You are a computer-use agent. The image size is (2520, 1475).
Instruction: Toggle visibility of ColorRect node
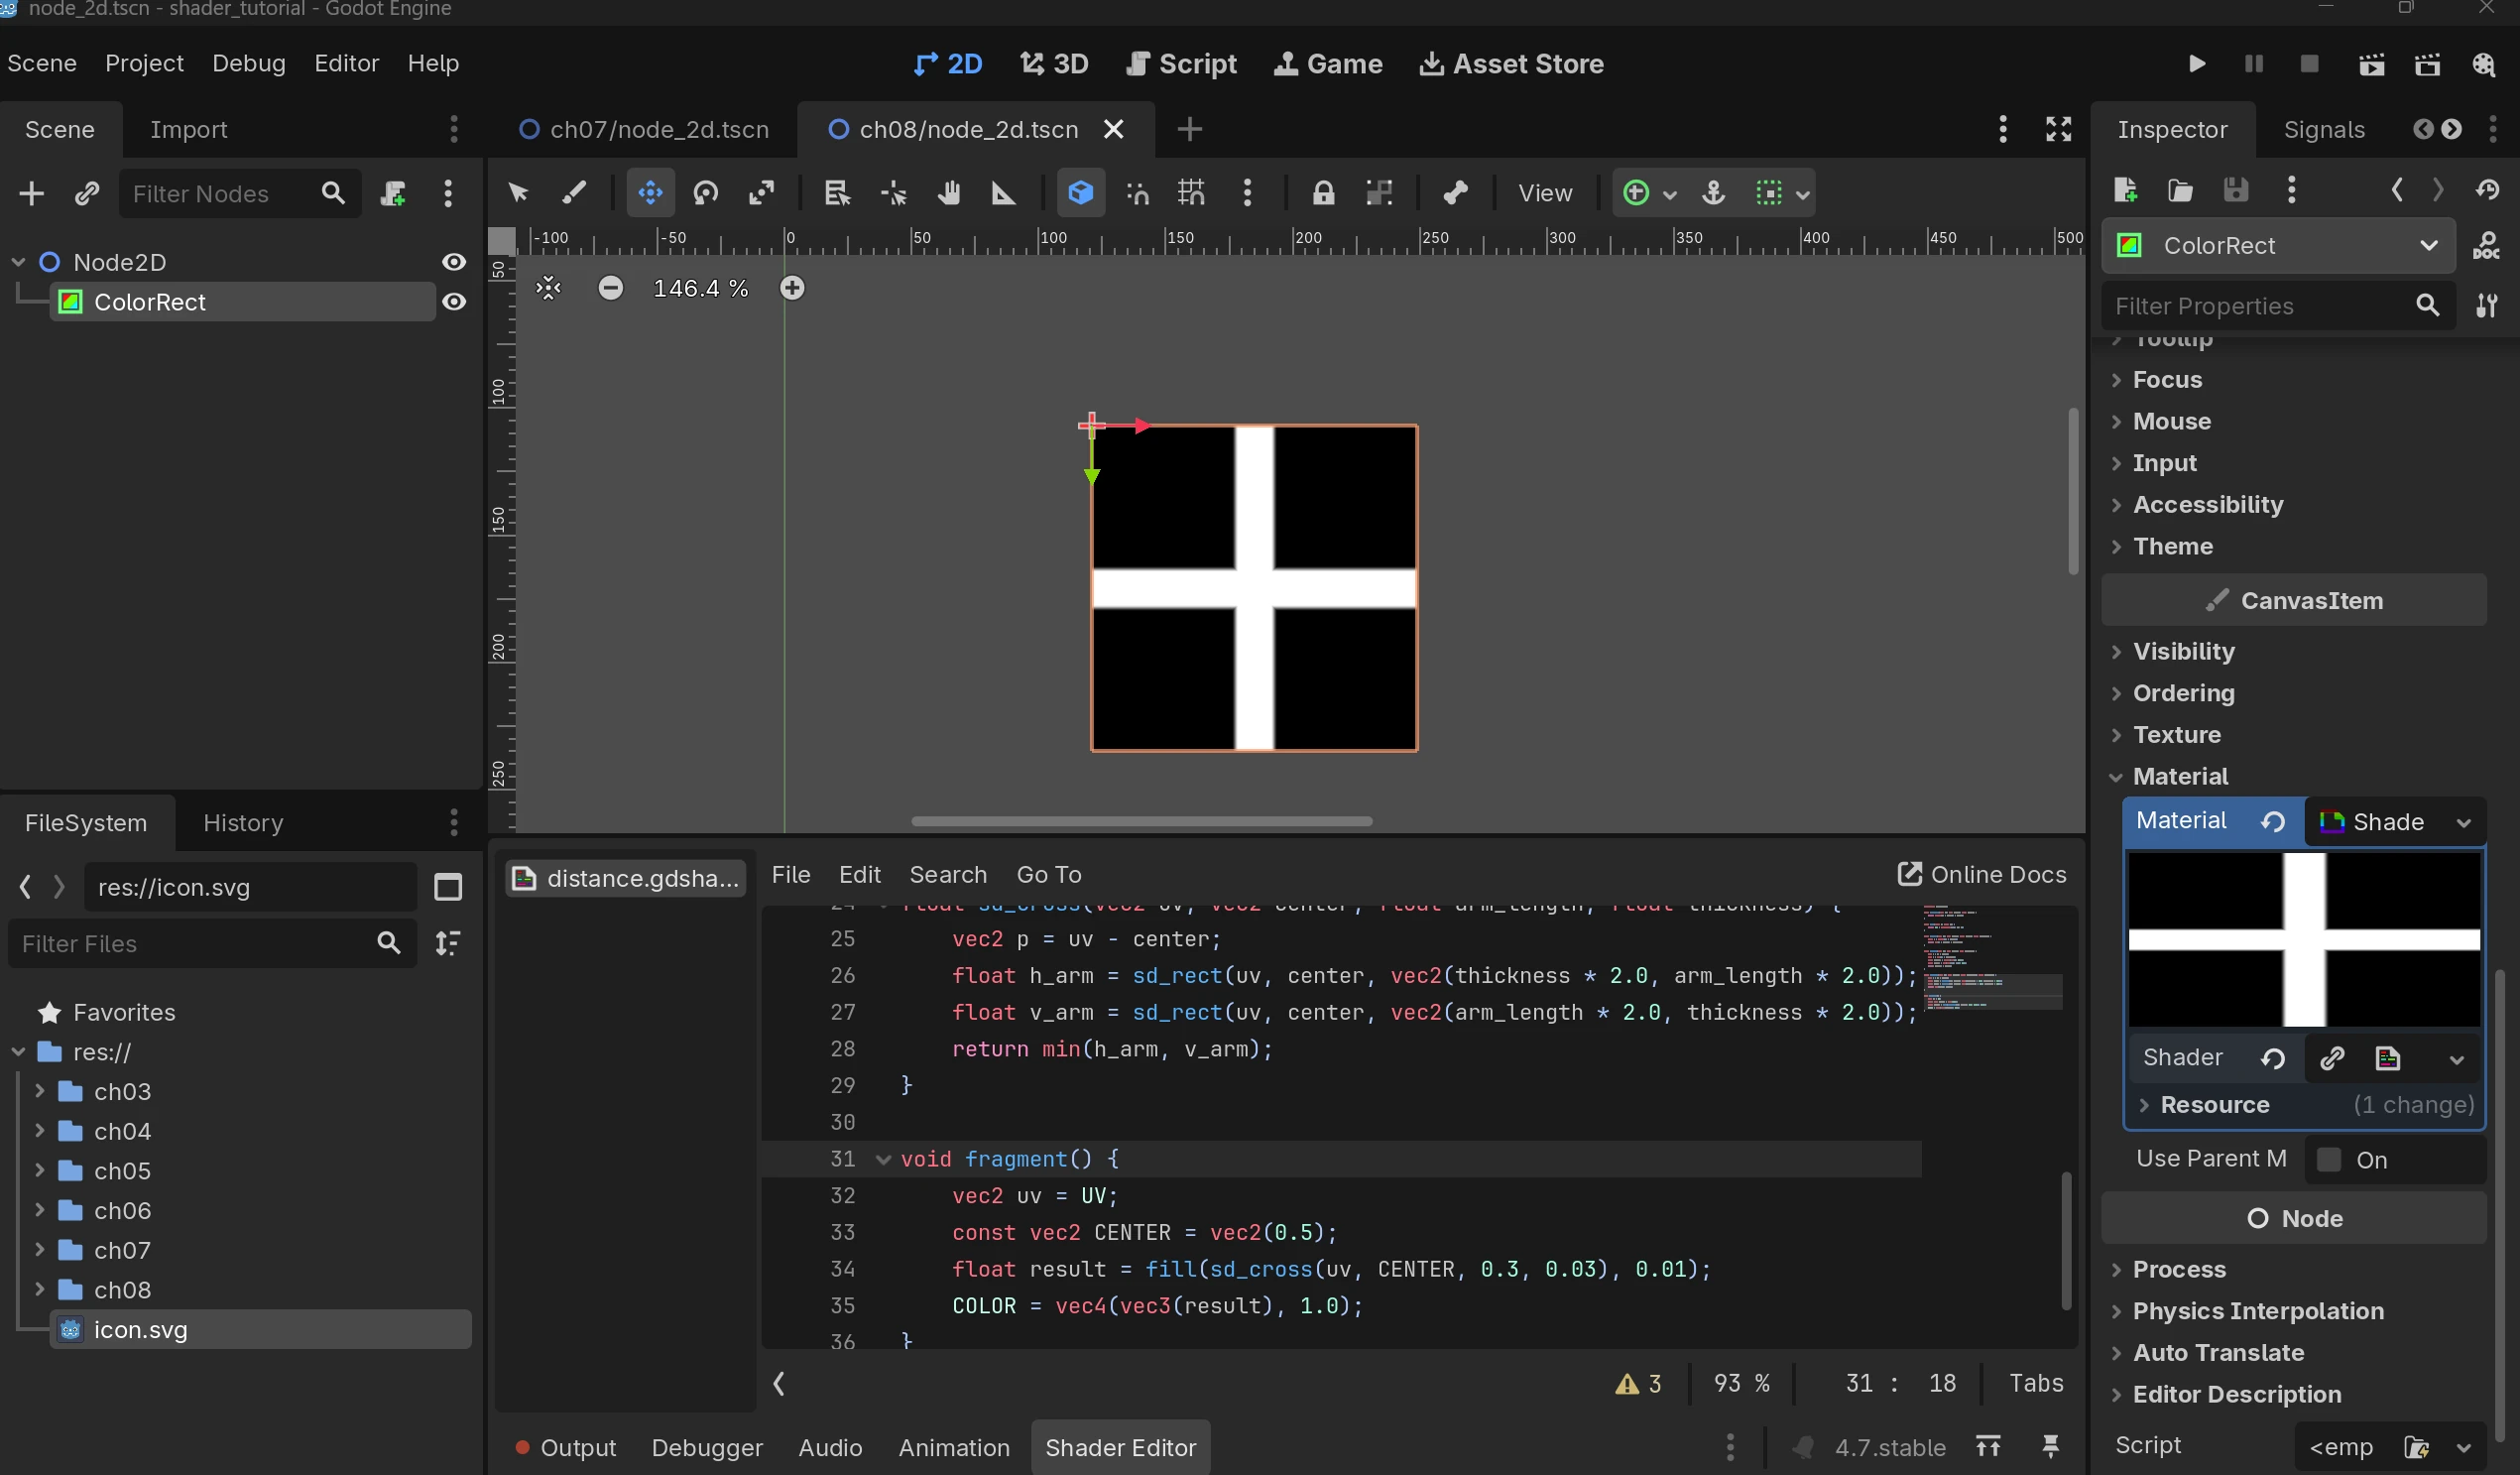click(454, 302)
